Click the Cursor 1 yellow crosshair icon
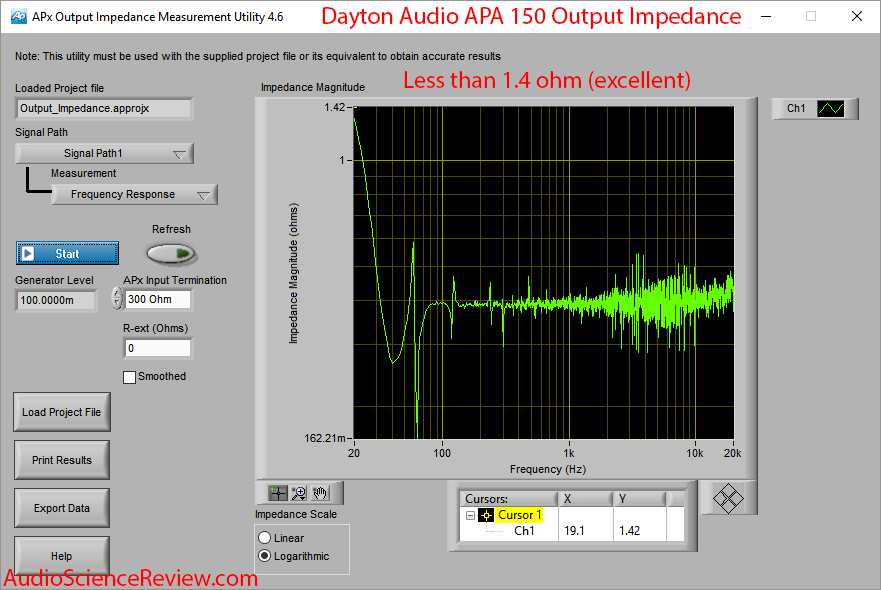The height and width of the screenshot is (590, 881). tap(486, 515)
